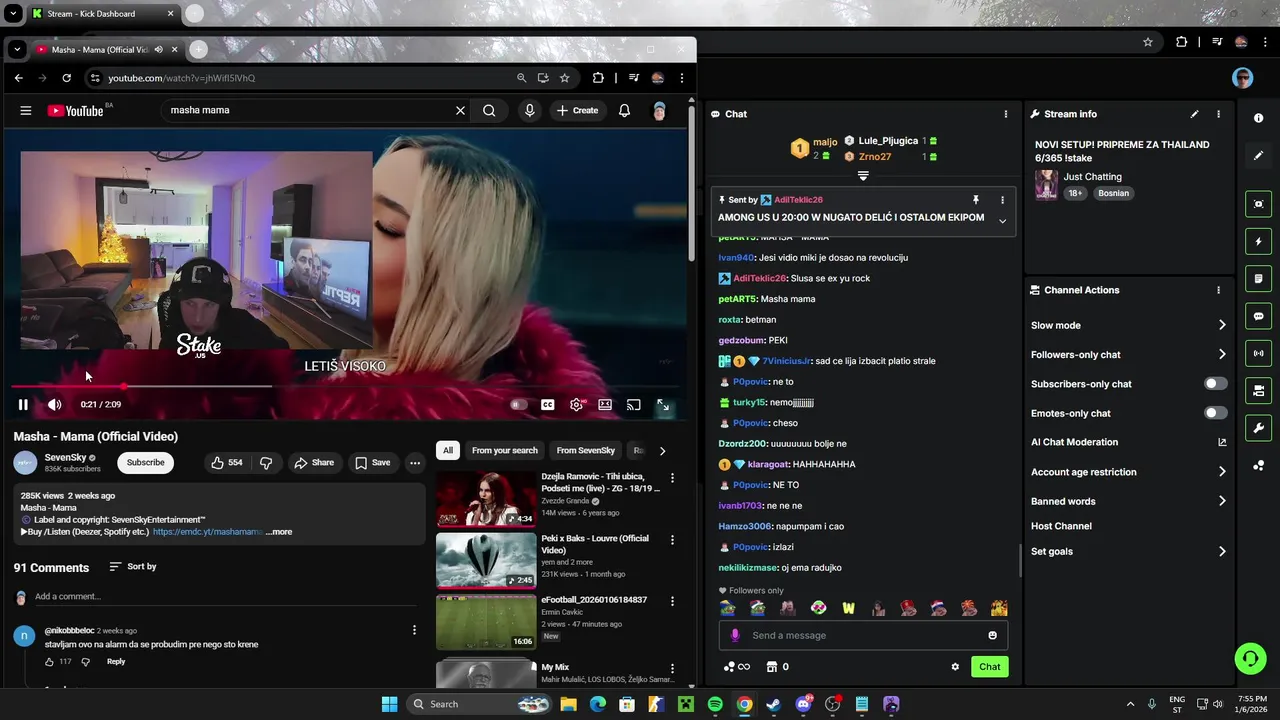
Task: Open Kick chat options menu
Action: click(1006, 114)
